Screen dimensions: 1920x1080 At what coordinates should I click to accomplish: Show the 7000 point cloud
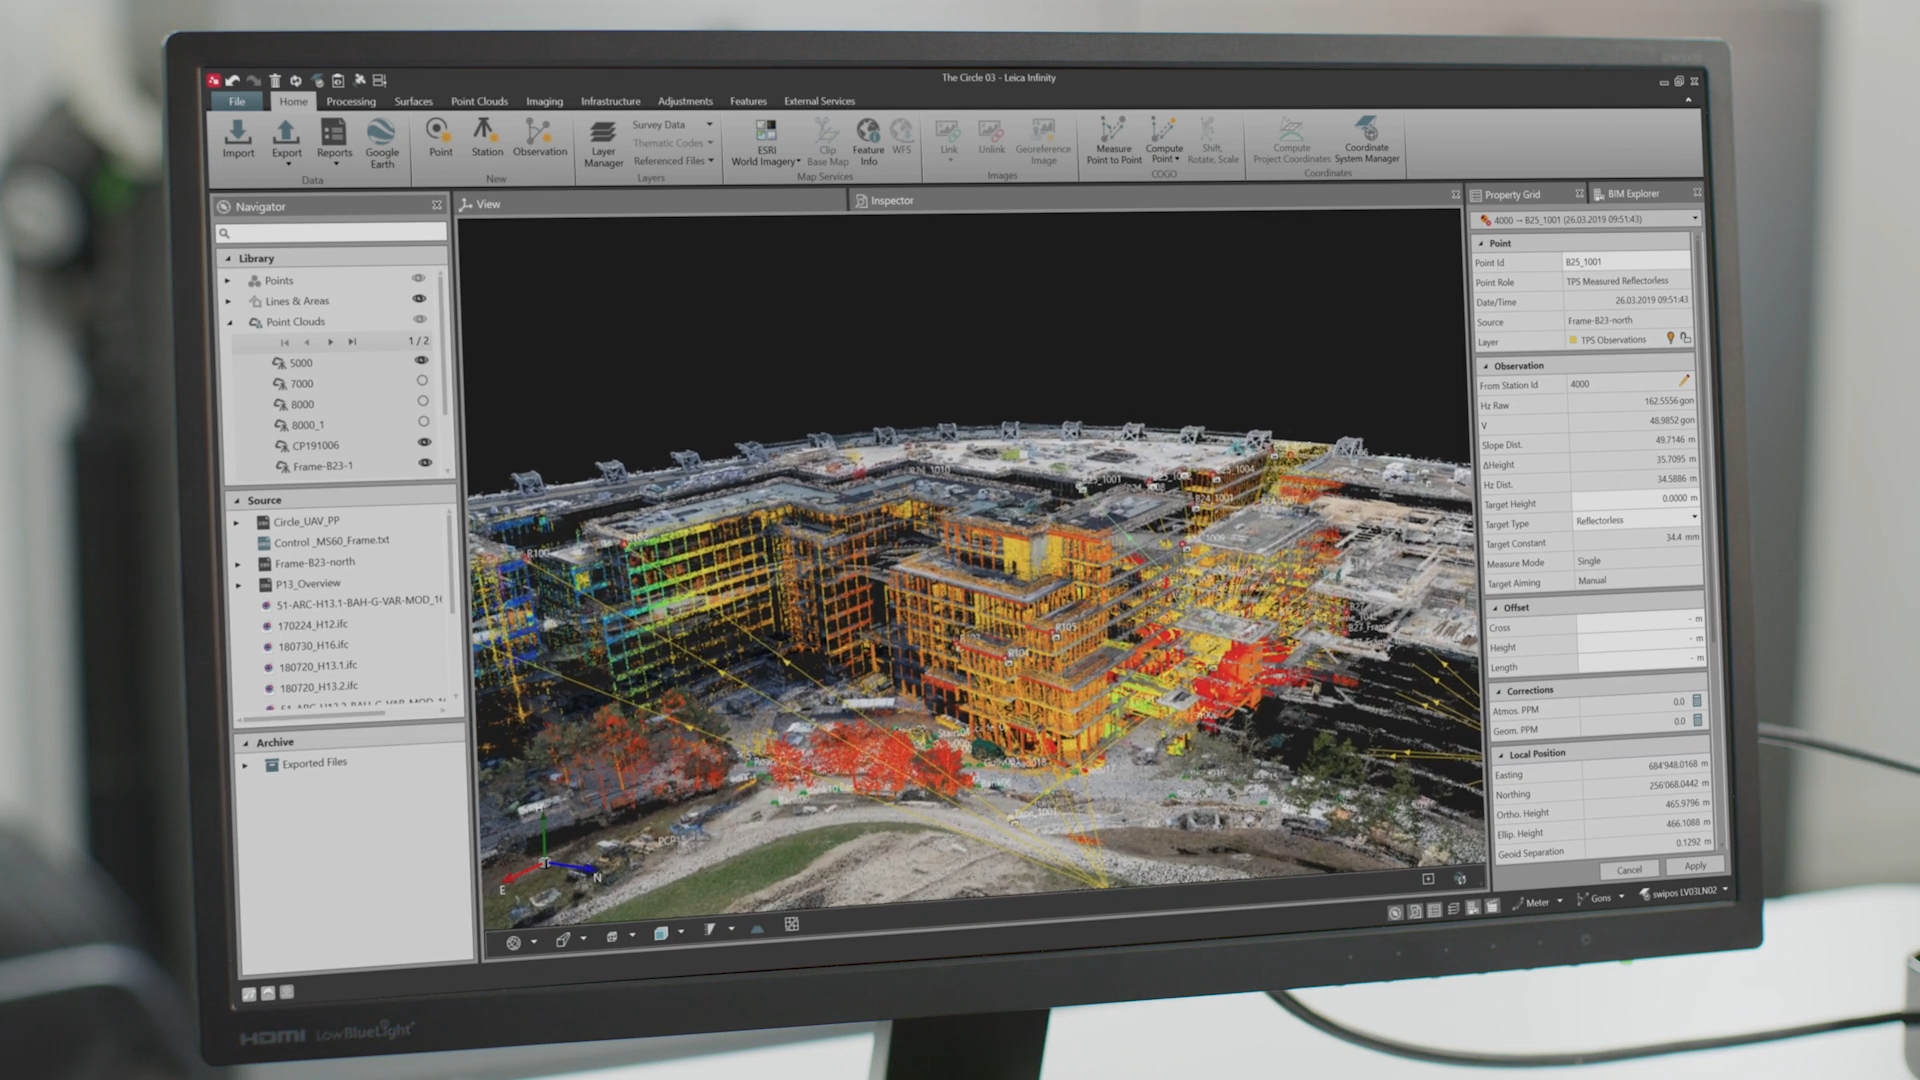pyautogui.click(x=422, y=381)
